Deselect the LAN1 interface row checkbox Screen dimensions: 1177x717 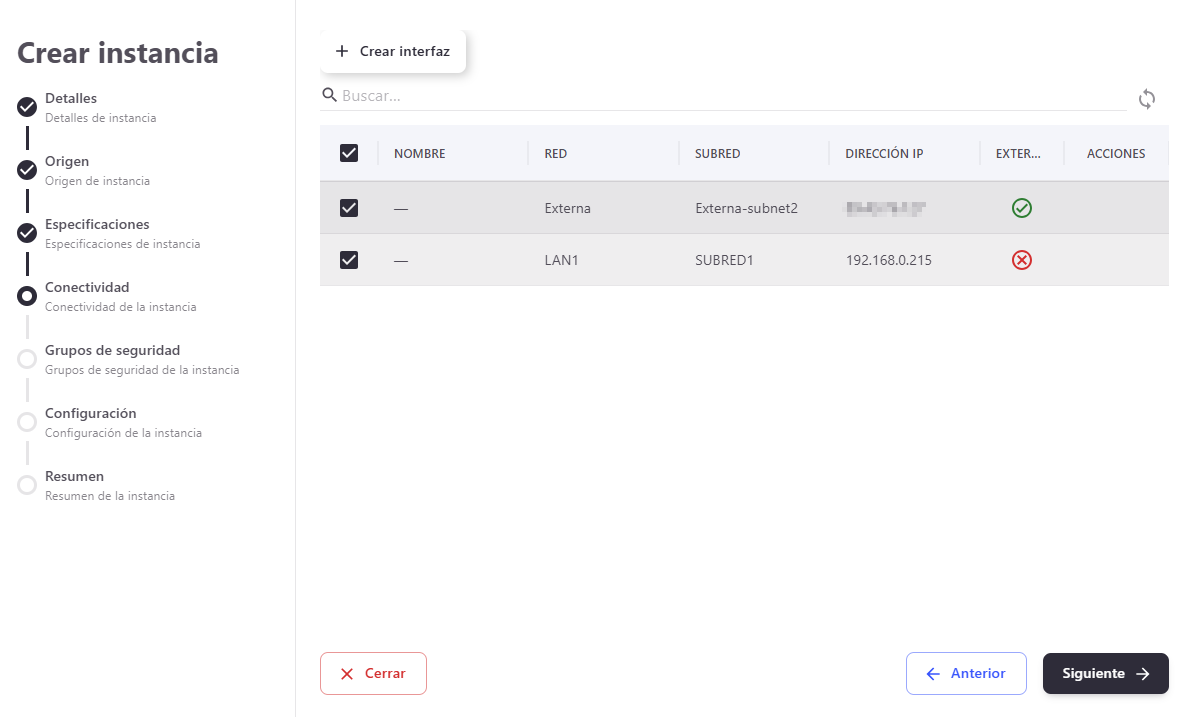[x=349, y=260]
